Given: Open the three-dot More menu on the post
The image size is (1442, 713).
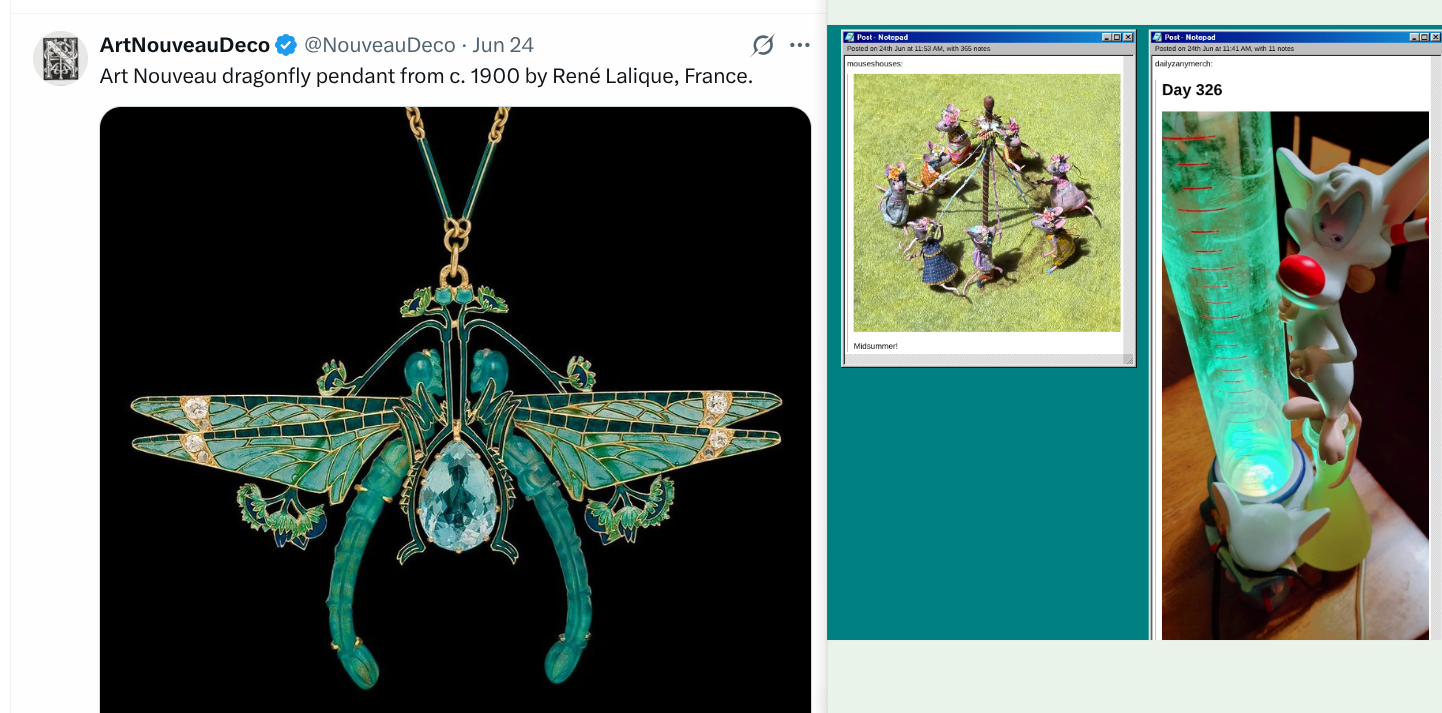Looking at the screenshot, I should coord(800,45).
